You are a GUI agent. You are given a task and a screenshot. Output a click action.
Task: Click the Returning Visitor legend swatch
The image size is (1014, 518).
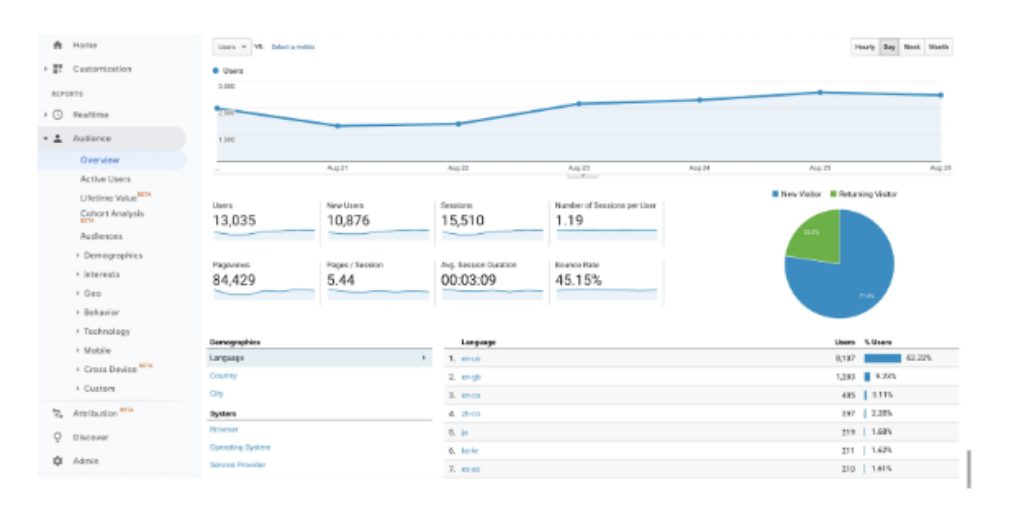(x=834, y=194)
